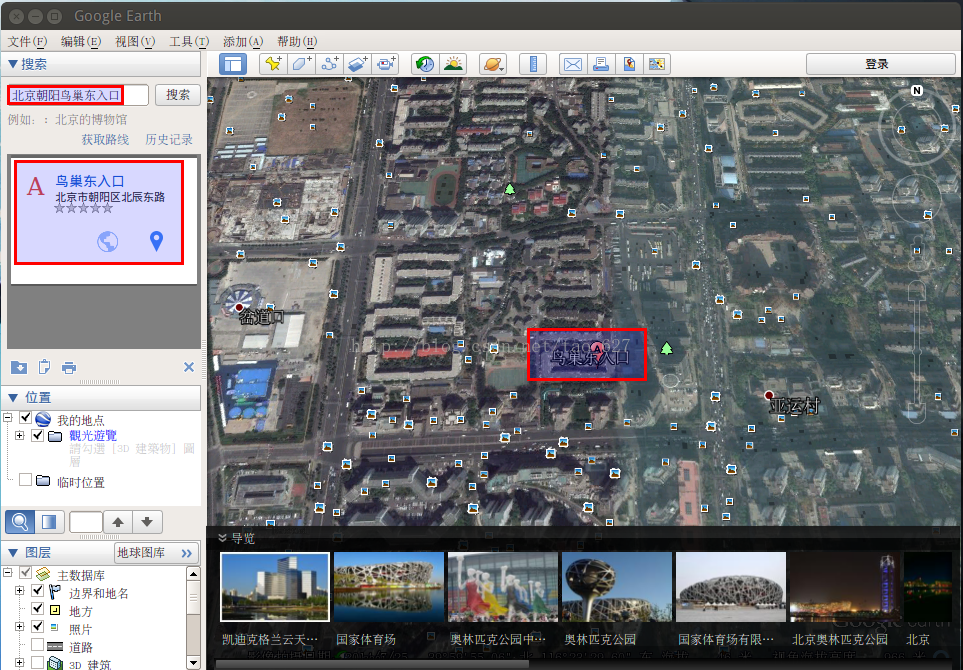This screenshot has height=670, width=963.
Task: Collapse the 主数据库 tree node
Action: [x=7, y=572]
